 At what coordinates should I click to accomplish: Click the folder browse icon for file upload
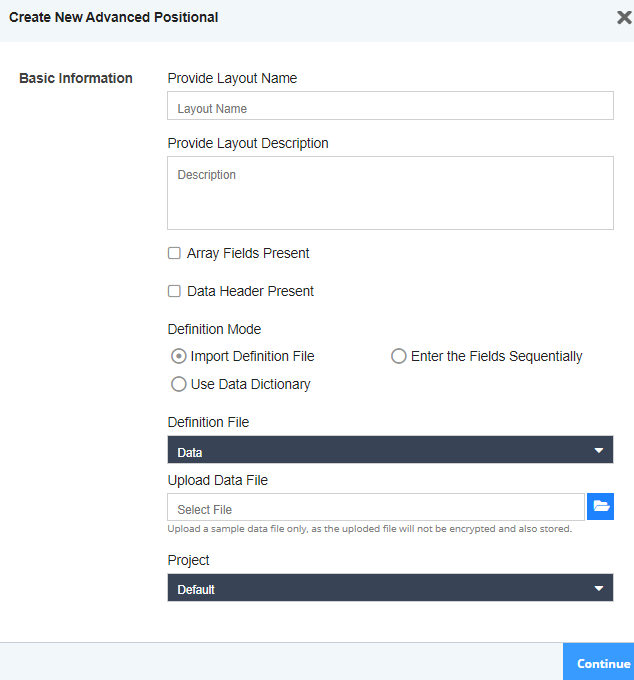click(x=601, y=507)
